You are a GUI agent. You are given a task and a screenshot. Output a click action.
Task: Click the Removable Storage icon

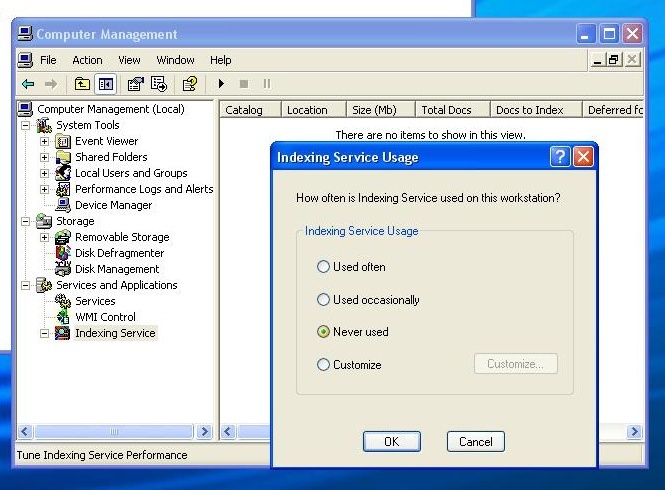(63, 237)
